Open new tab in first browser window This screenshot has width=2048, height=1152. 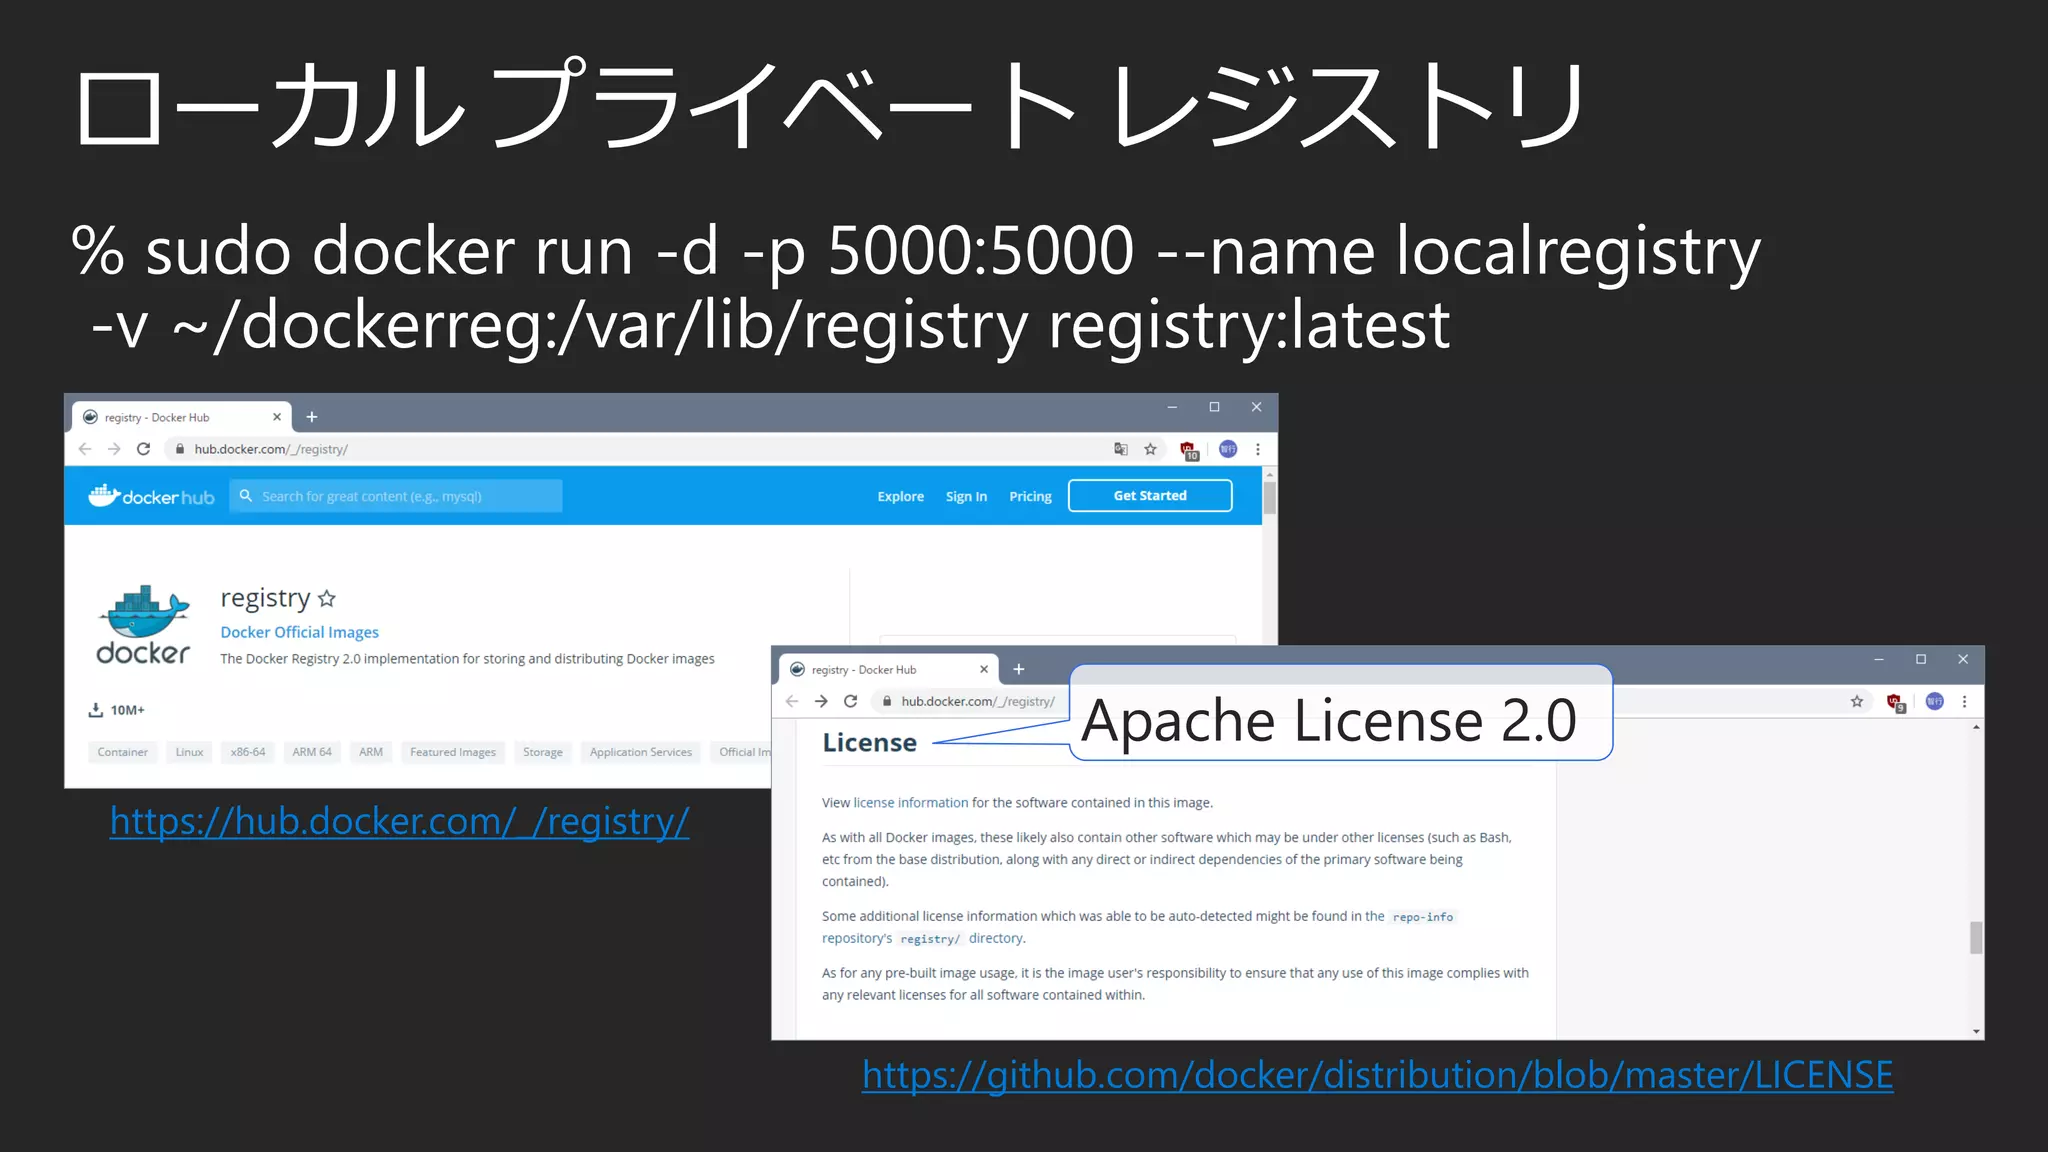coord(312,417)
